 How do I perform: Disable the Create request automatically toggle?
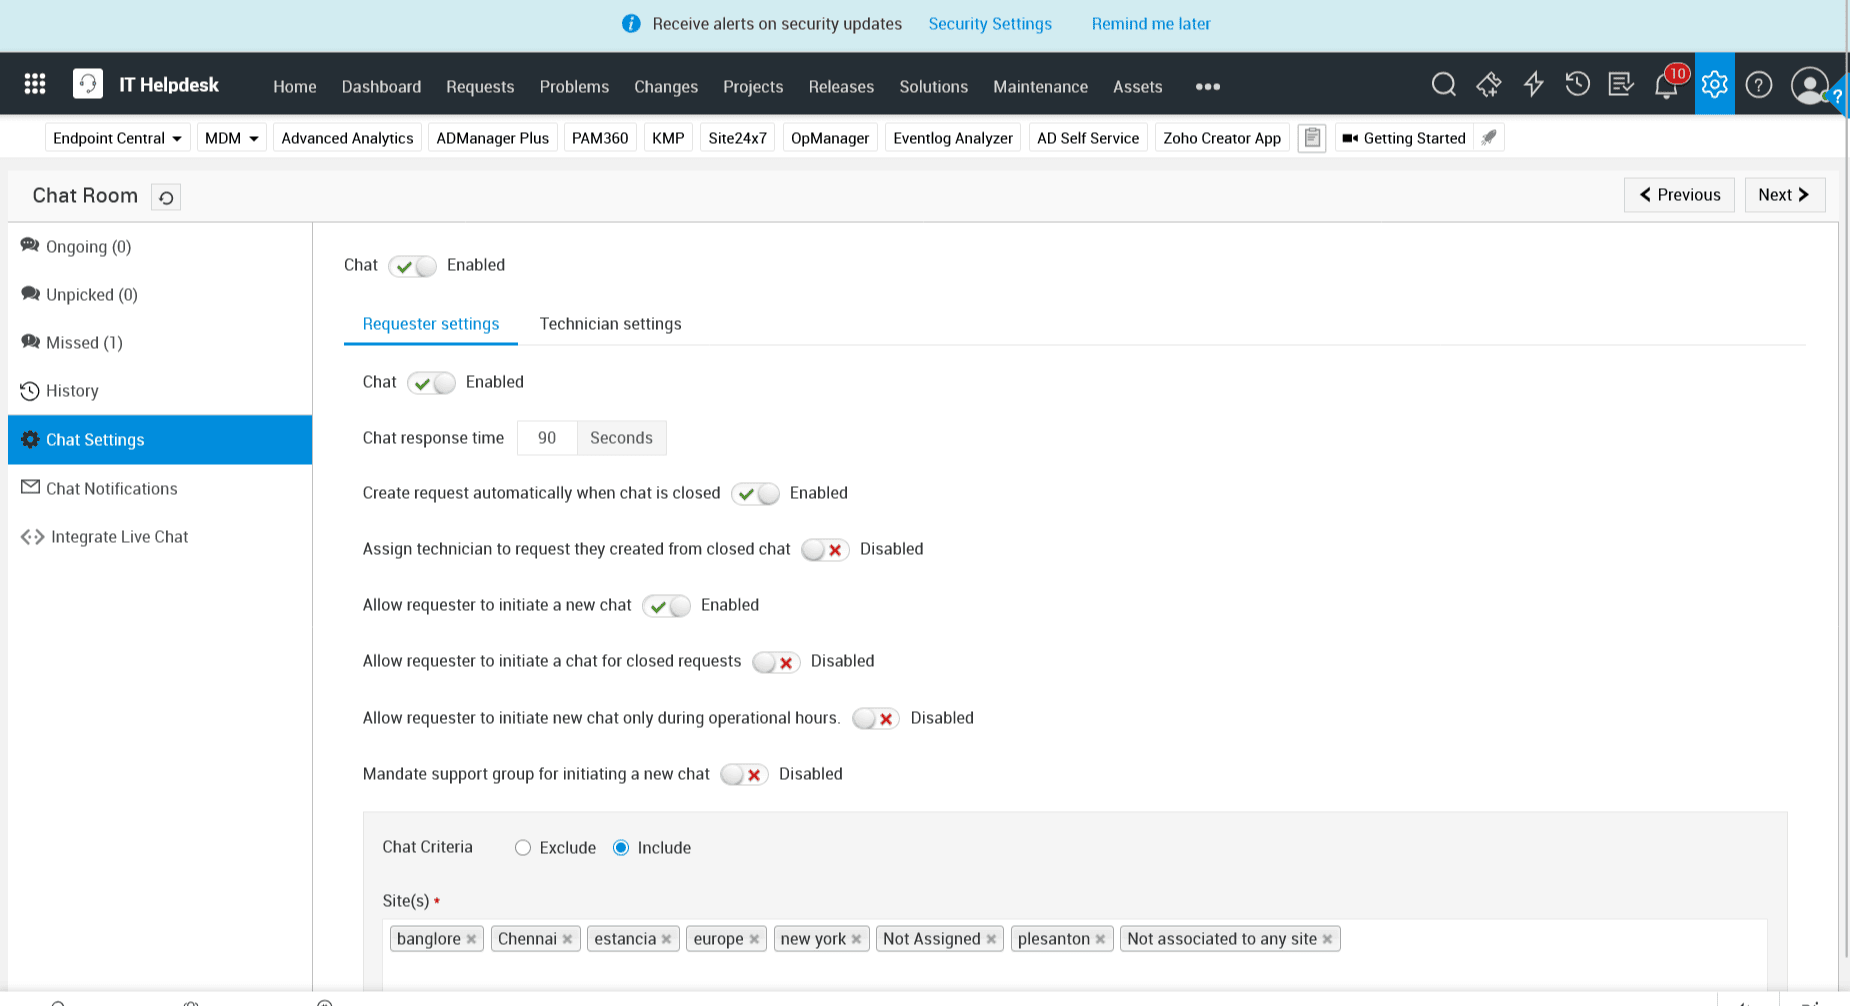pos(755,493)
